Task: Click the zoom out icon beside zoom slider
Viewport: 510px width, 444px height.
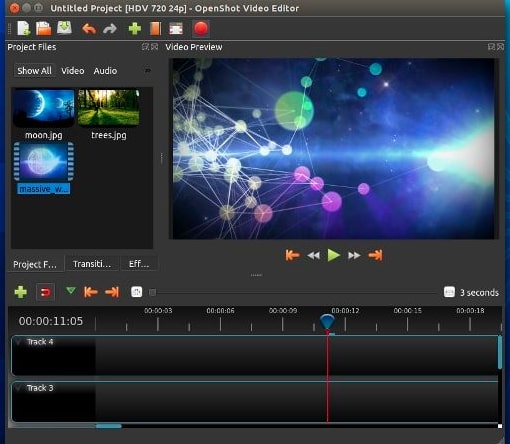Action: [x=137, y=292]
